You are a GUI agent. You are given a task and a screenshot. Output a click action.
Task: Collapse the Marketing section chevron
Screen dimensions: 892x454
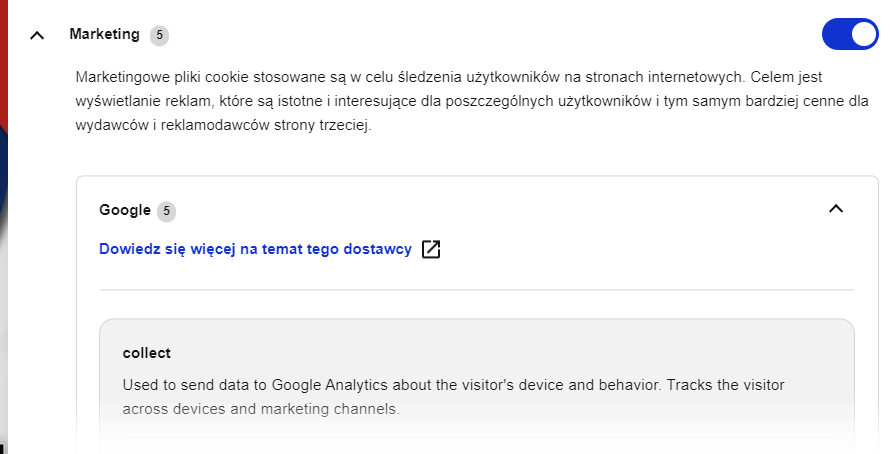pos(37,35)
